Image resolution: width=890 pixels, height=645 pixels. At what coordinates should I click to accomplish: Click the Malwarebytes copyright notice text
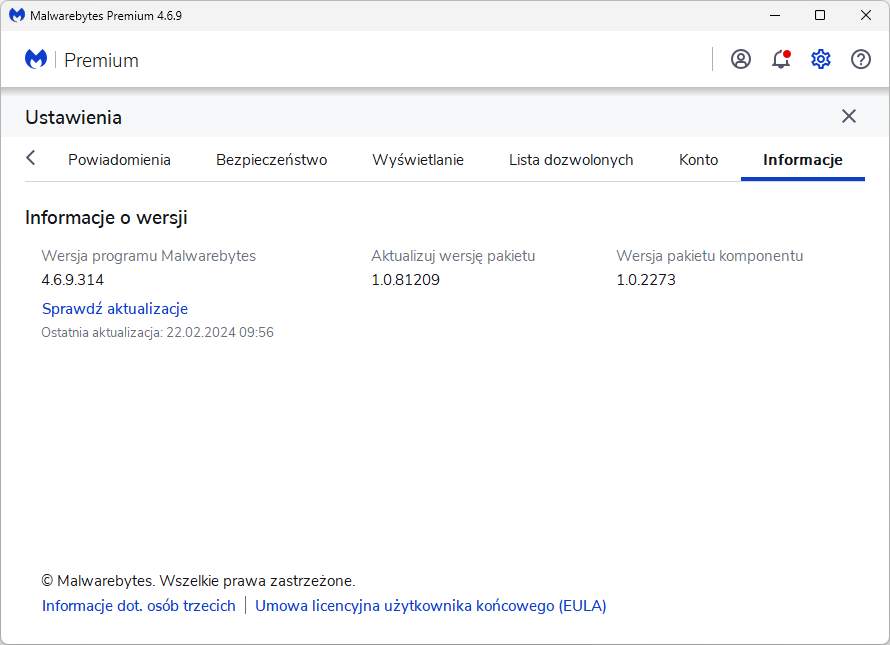click(198, 581)
